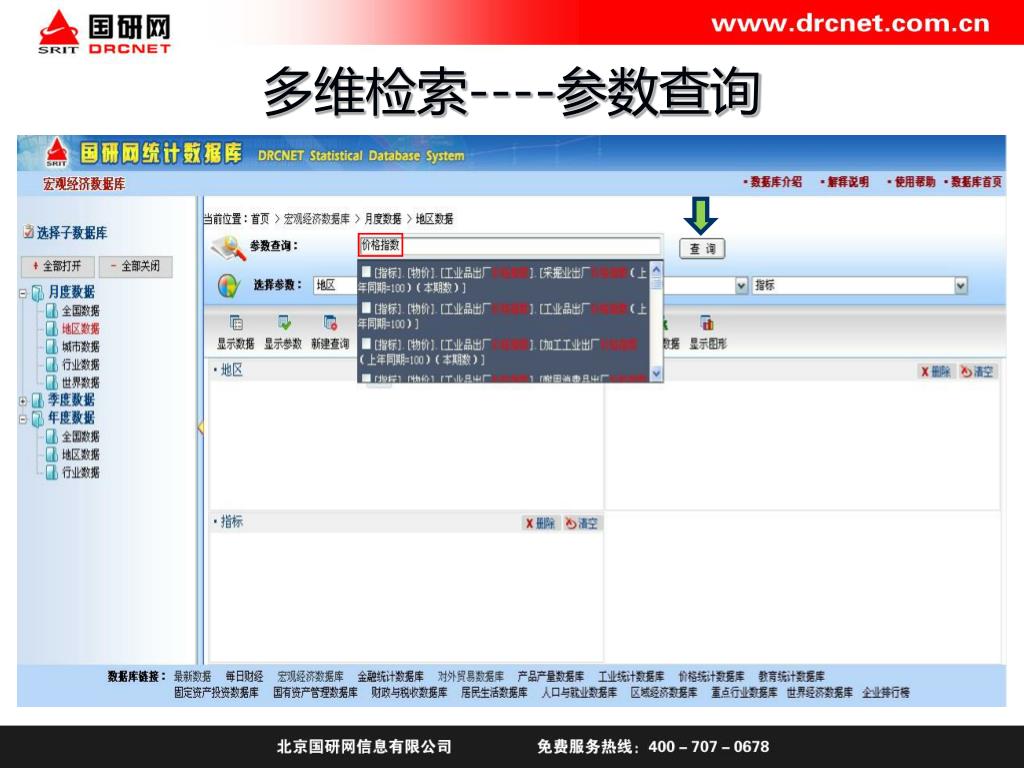Image resolution: width=1024 pixels, height=768 pixels.
Task: Click the 新建查询 toolbar icon
Action: [330, 323]
